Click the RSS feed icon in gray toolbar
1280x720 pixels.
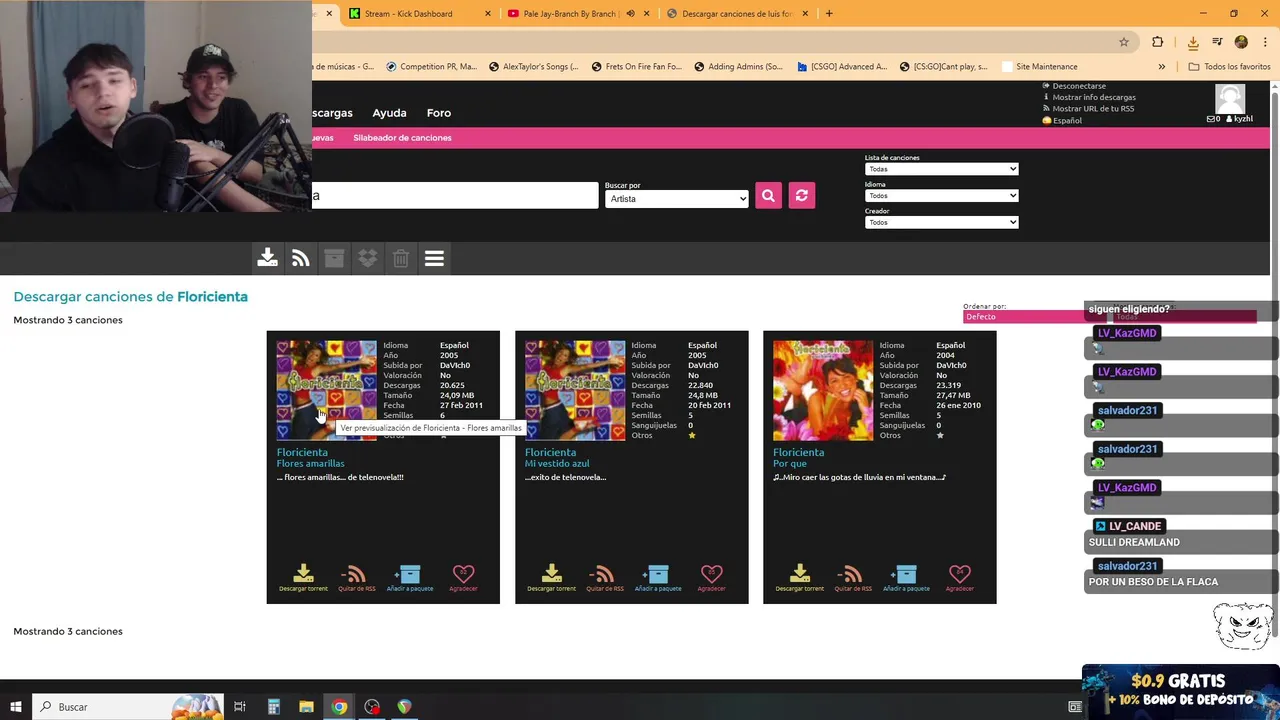click(300, 258)
